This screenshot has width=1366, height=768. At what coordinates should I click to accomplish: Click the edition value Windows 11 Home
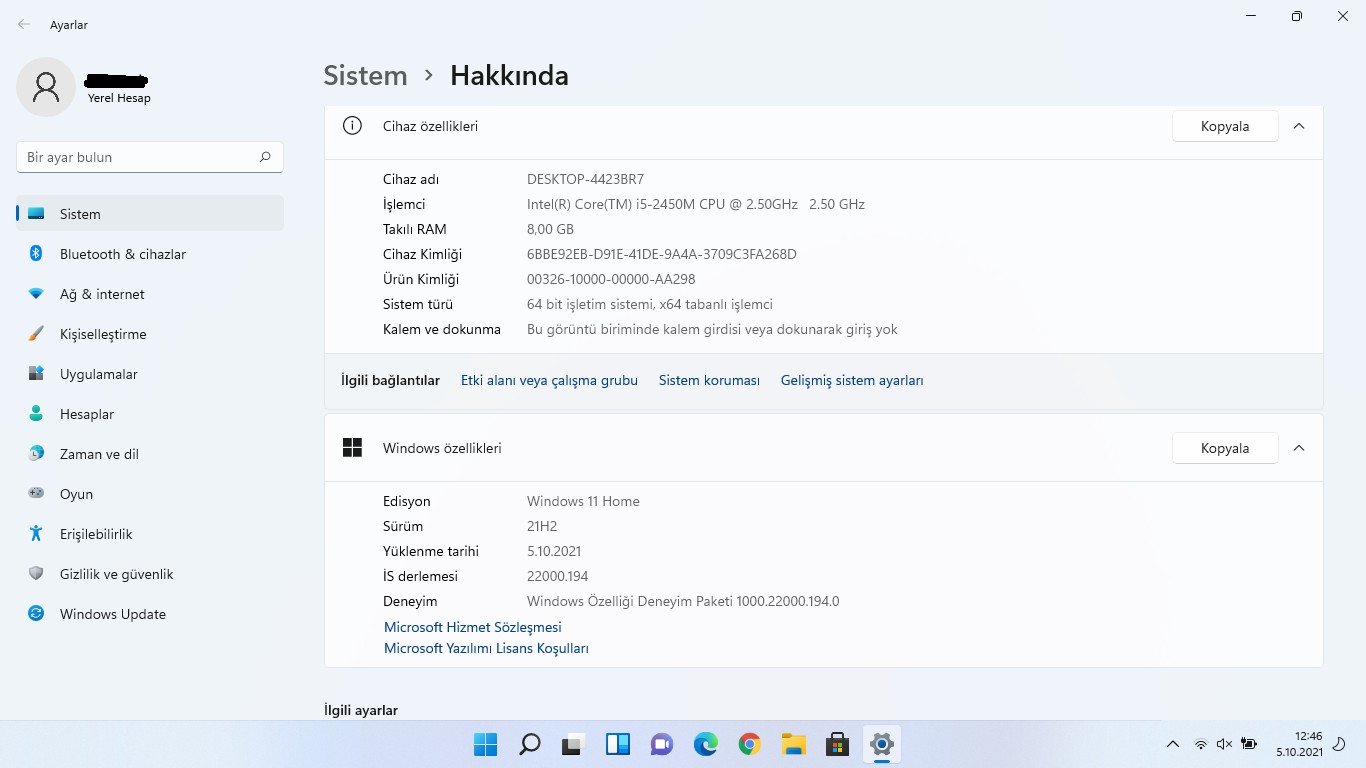583,501
